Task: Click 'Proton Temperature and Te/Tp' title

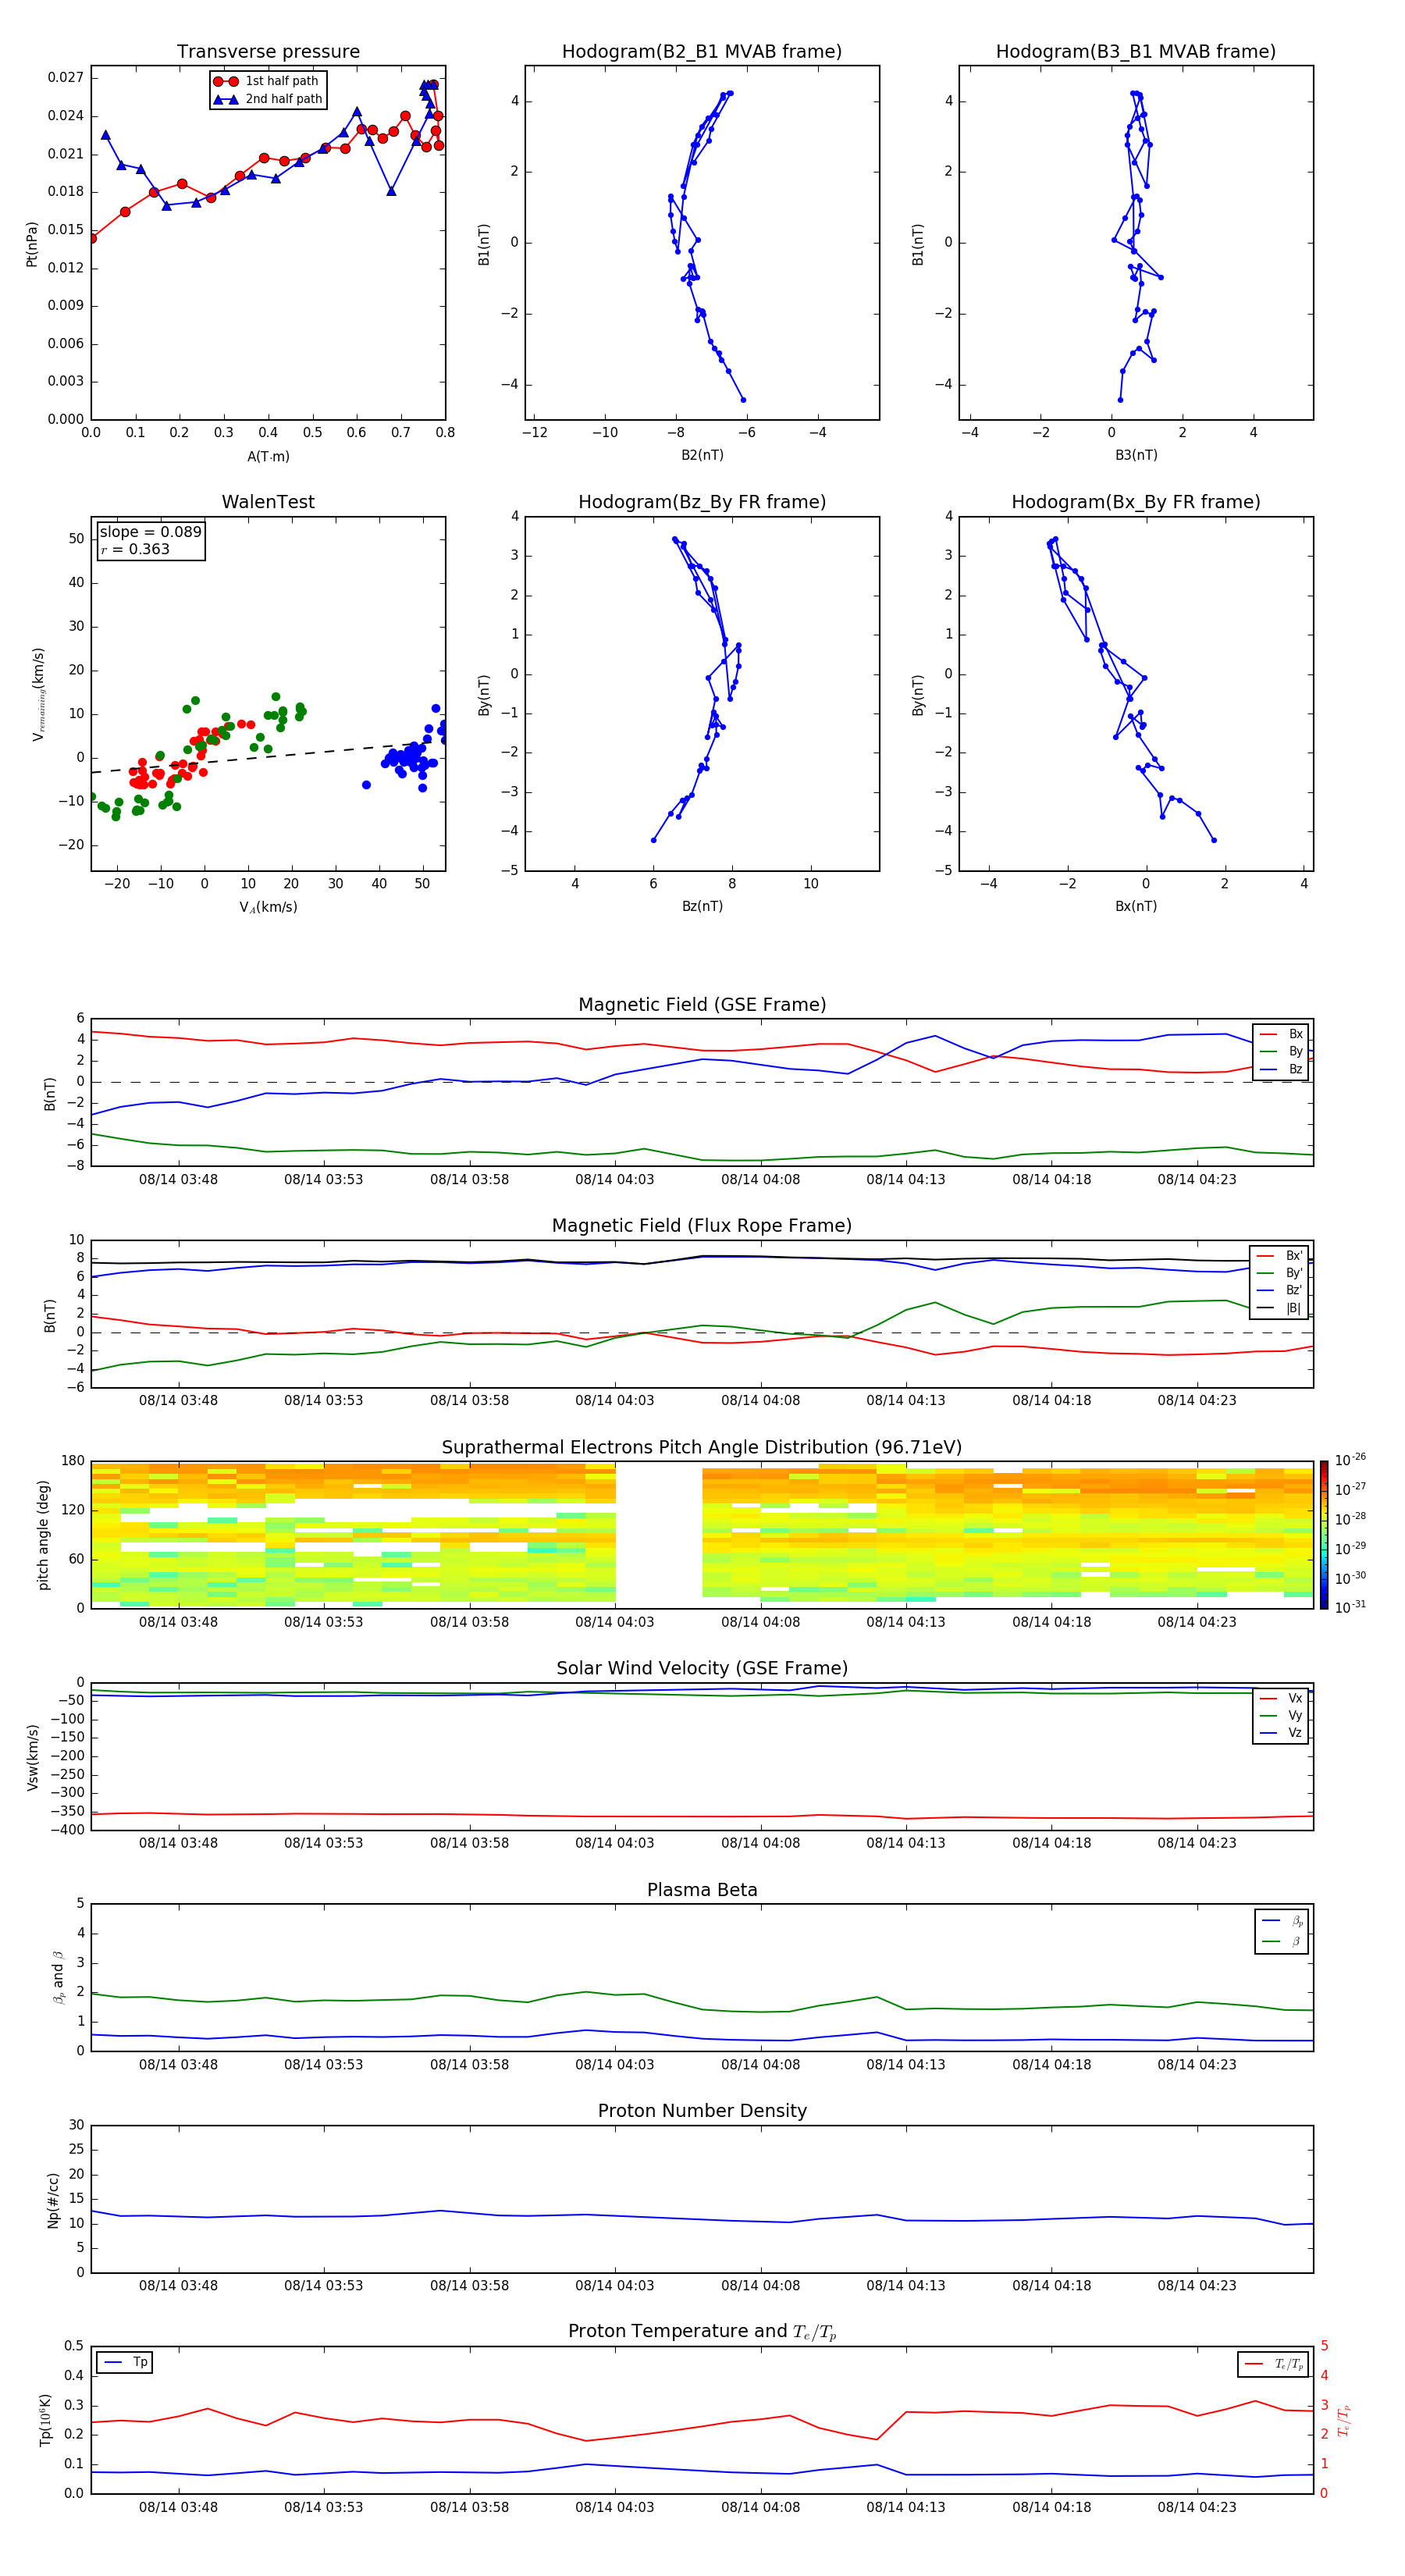Action: point(702,2332)
